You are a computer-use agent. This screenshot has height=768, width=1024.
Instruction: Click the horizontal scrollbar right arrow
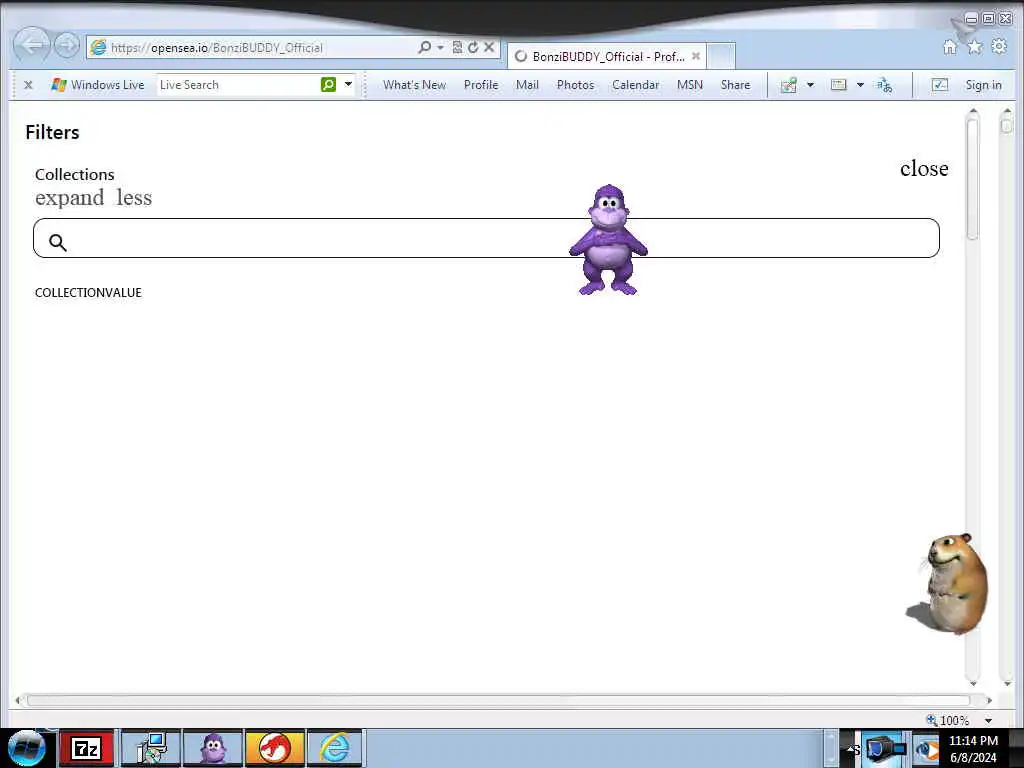click(x=989, y=700)
